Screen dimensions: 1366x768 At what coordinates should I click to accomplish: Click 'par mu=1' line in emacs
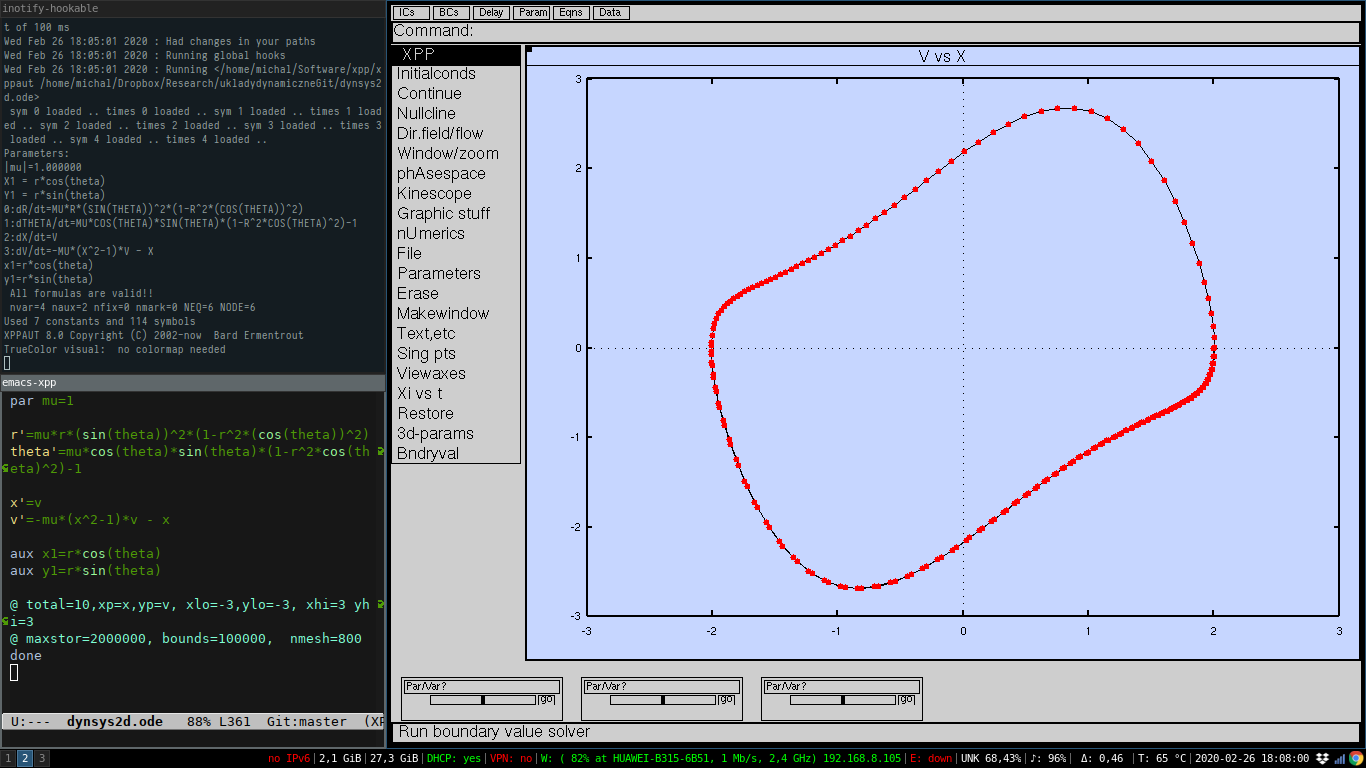[42, 401]
